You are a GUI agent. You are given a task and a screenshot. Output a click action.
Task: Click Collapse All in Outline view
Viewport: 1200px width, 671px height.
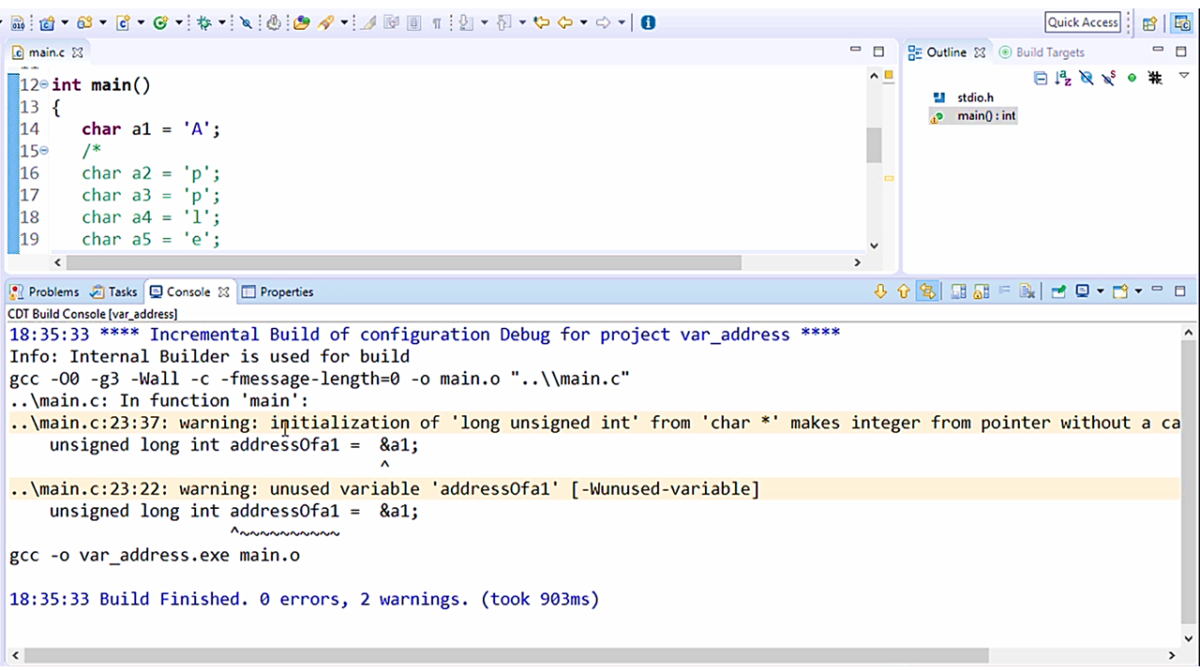click(1040, 78)
